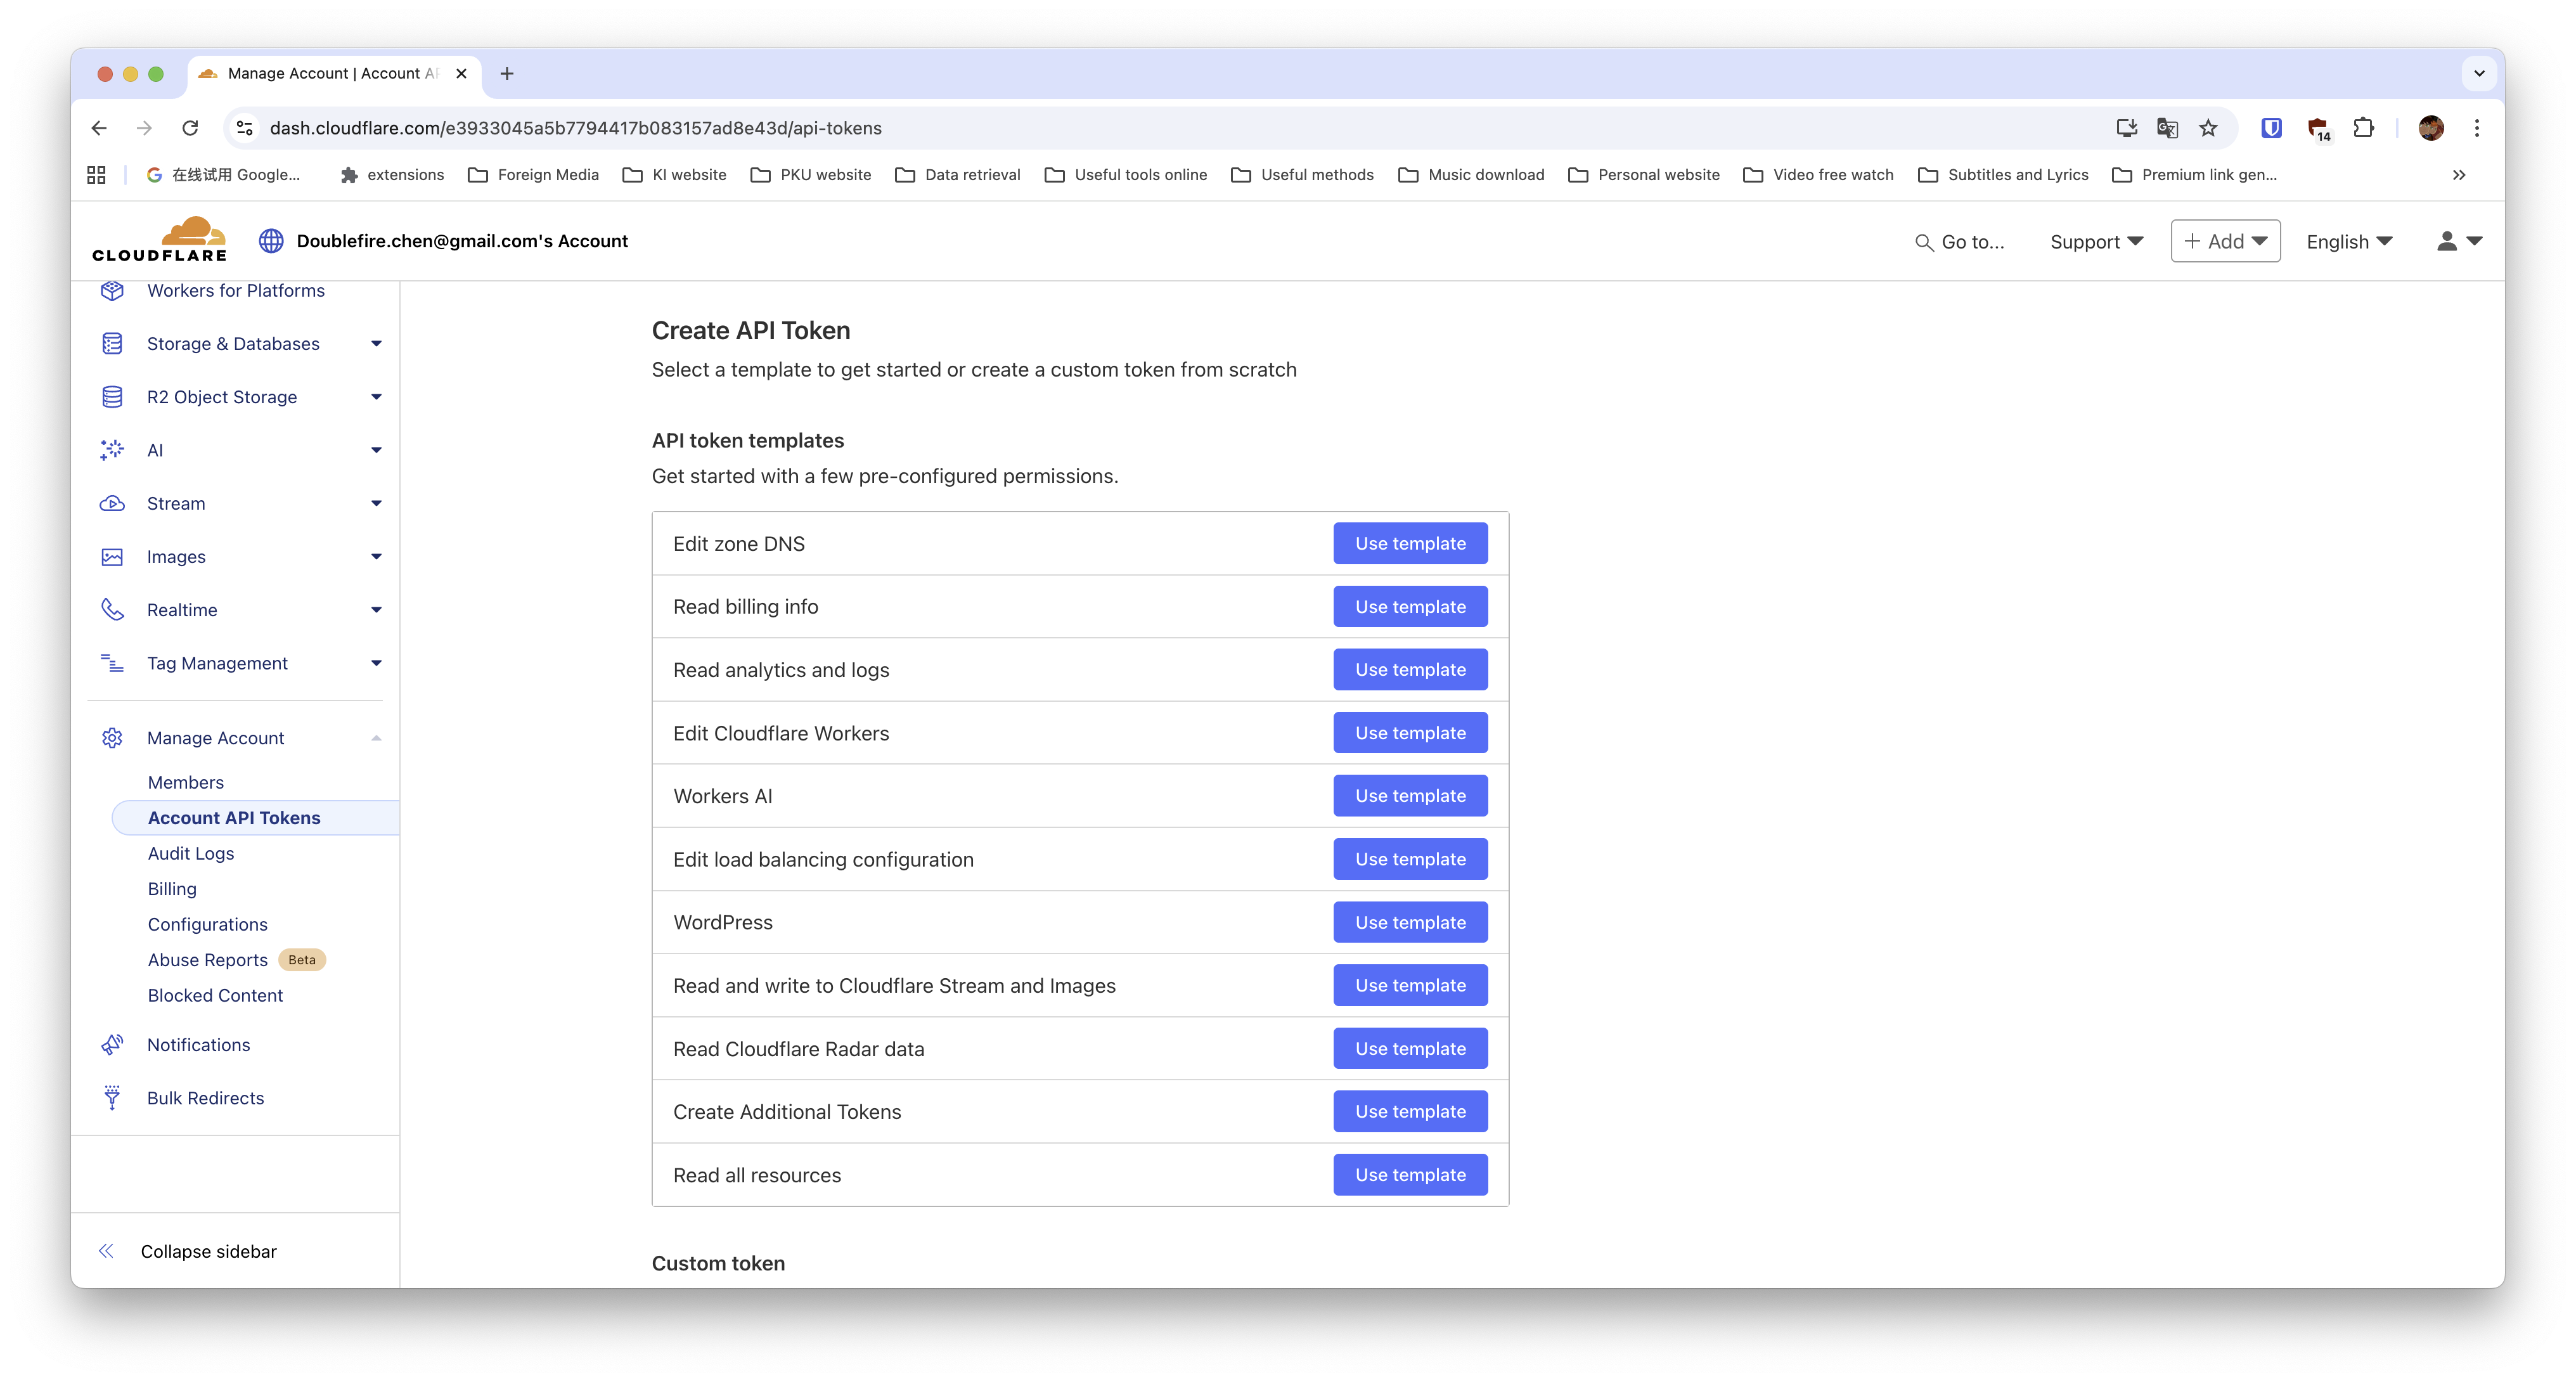Bookmark this page with the star icon

[2208, 128]
